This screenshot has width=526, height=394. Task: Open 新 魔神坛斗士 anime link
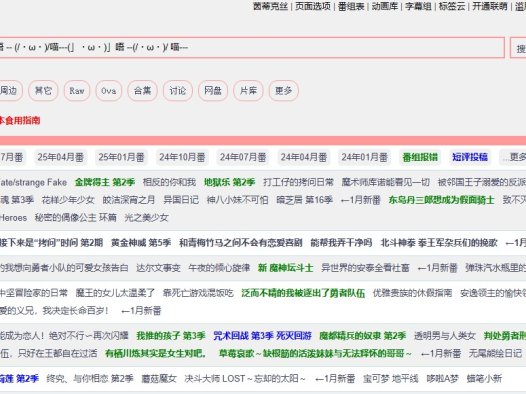click(x=285, y=268)
